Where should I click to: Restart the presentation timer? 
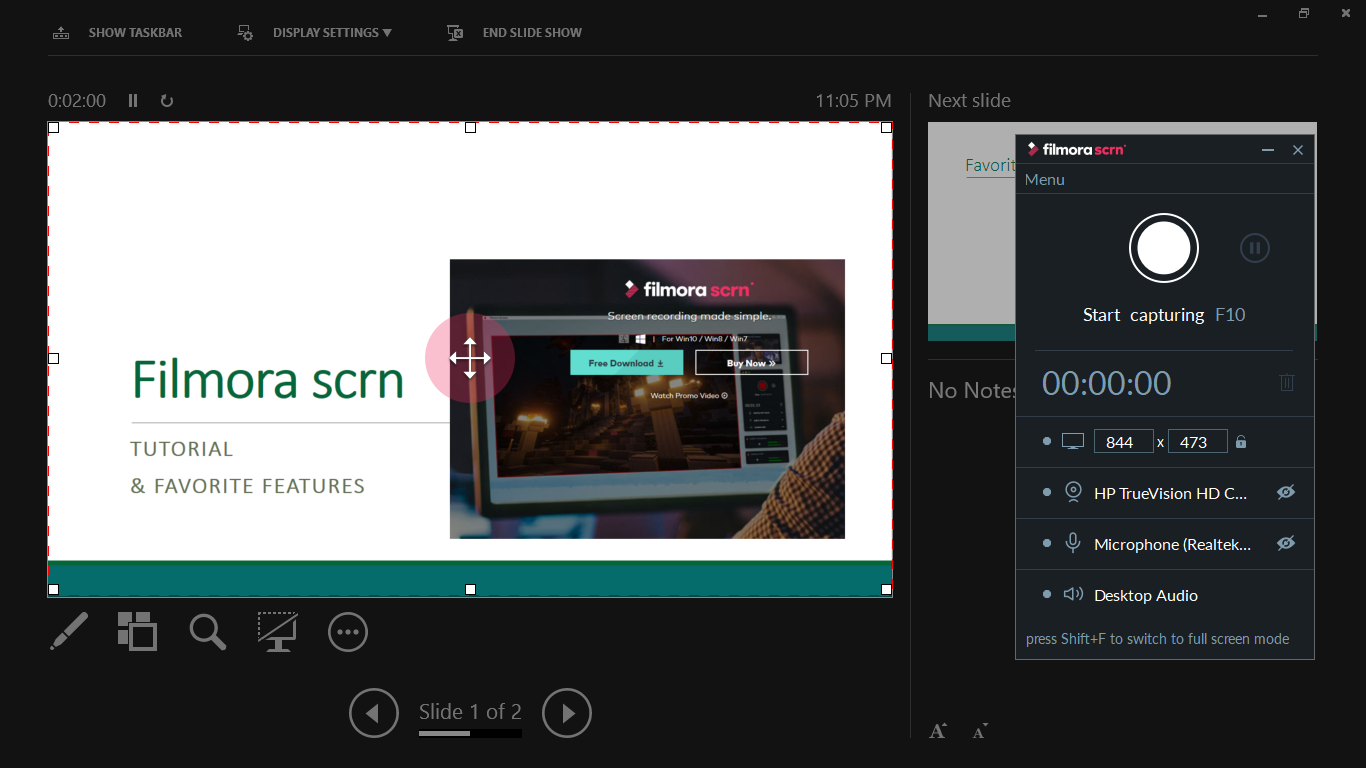point(166,100)
